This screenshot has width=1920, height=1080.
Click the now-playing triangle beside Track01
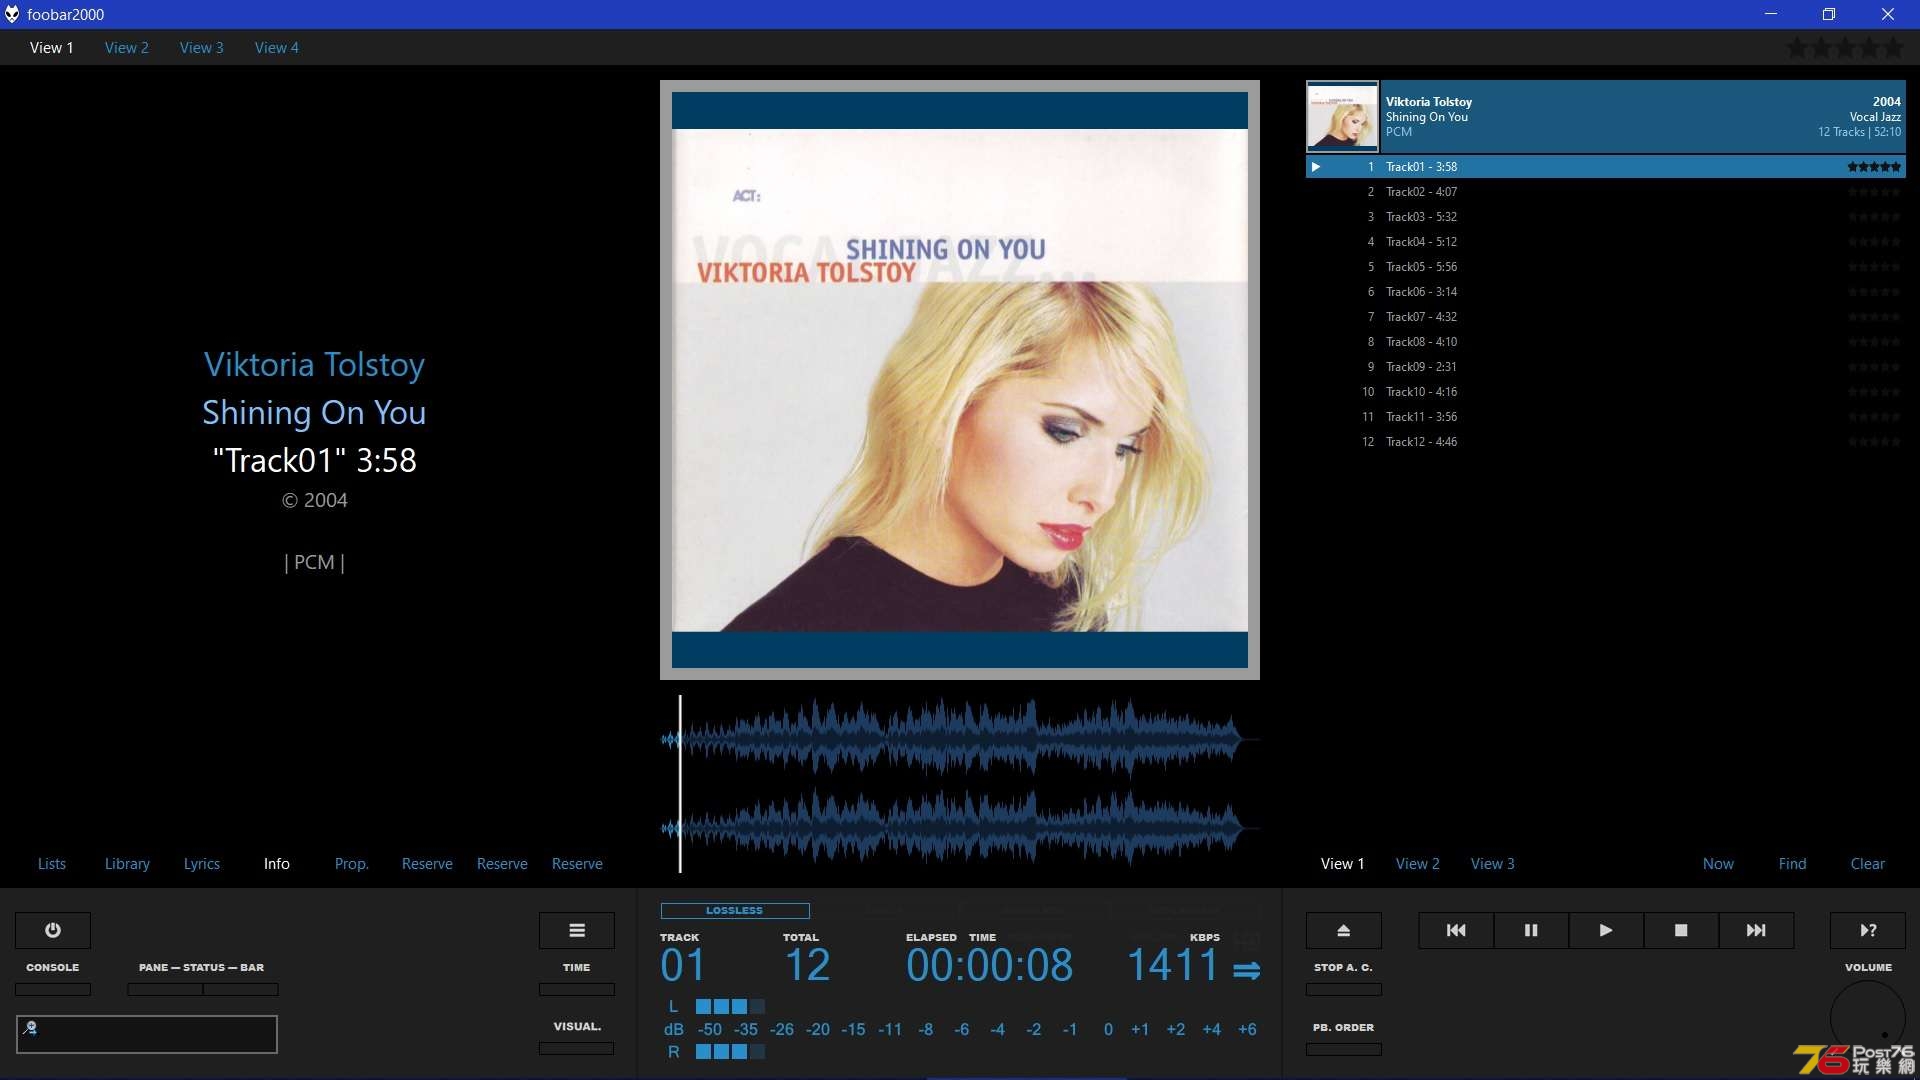point(1316,167)
